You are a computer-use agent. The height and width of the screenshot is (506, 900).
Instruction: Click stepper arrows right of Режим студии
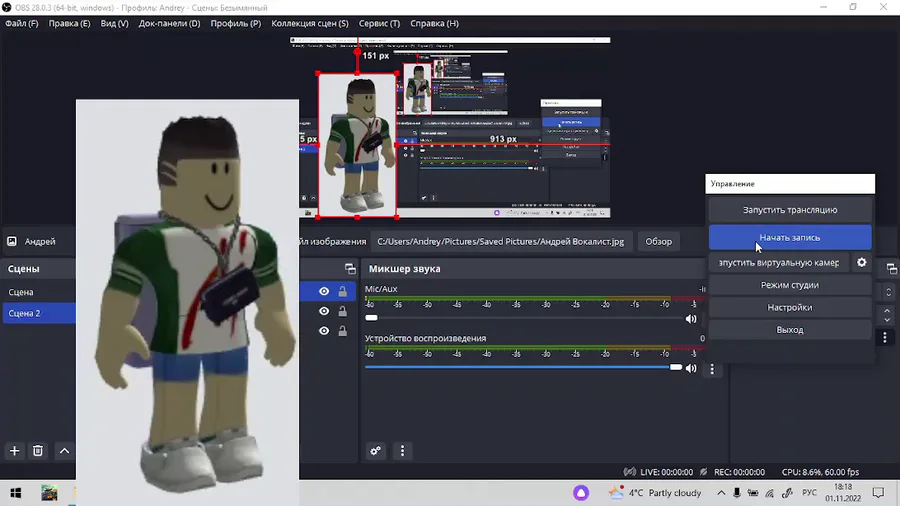889,292
